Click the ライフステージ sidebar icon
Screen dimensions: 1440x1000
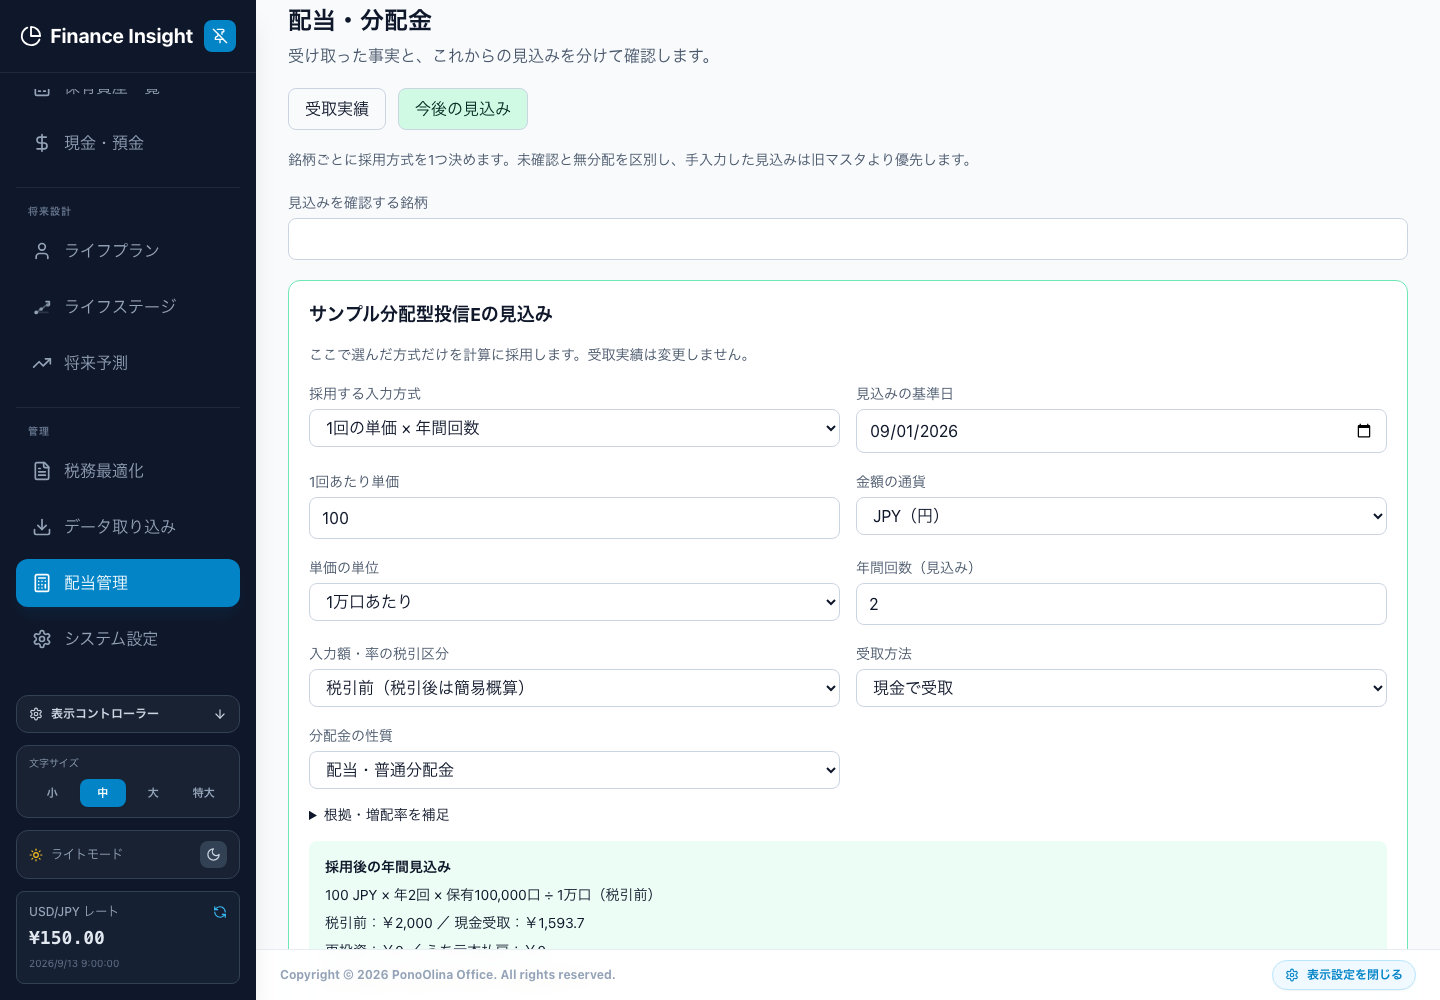42,307
